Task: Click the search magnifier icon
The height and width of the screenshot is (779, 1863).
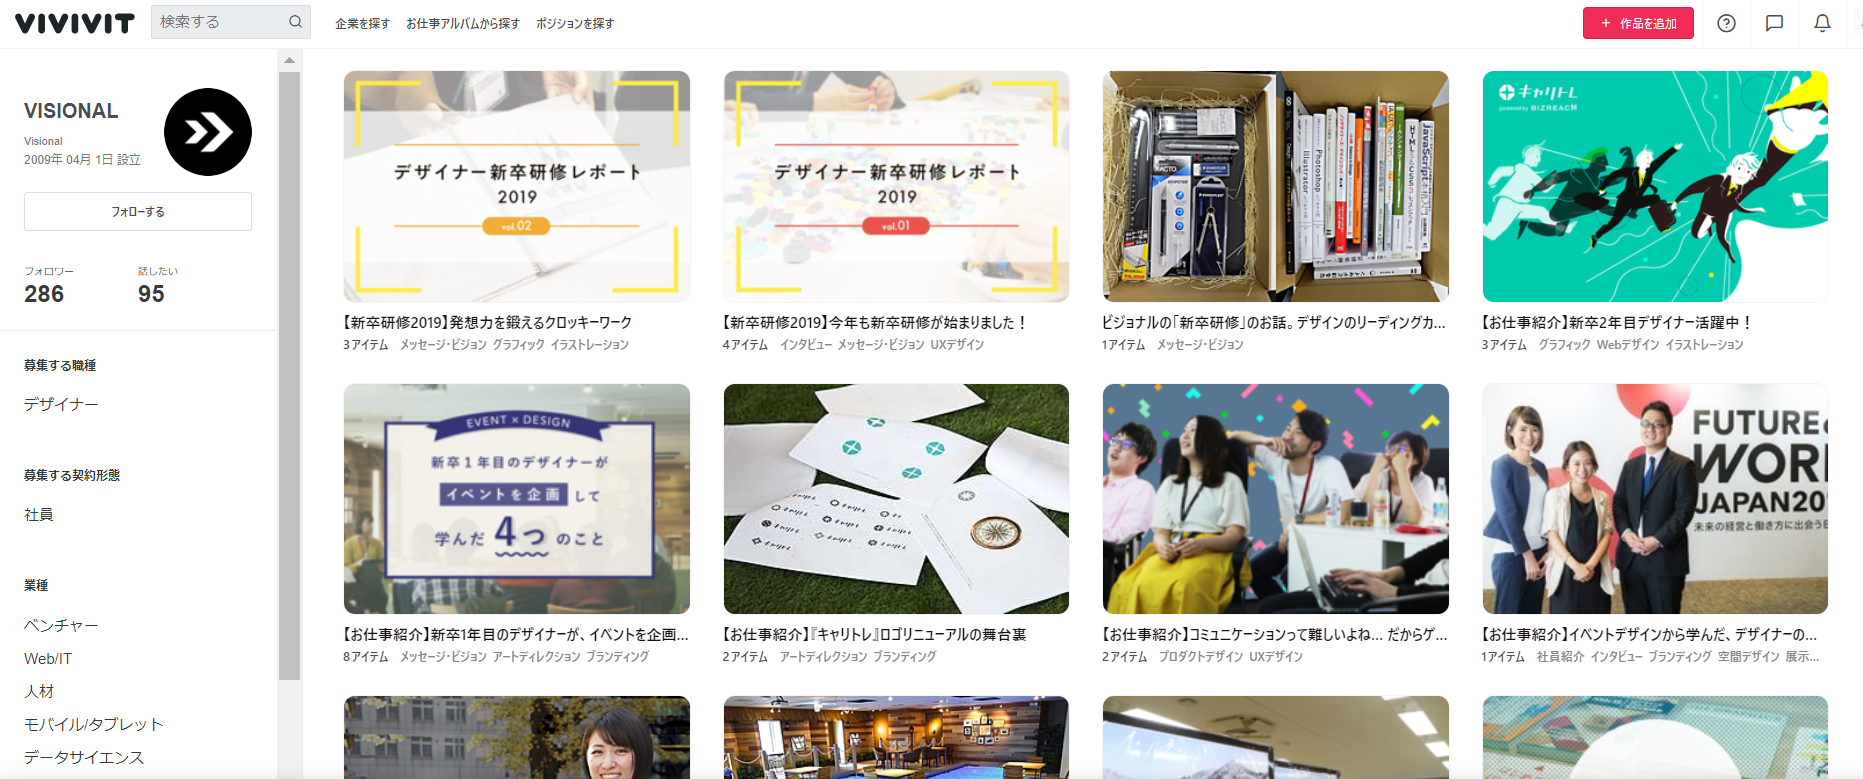Action: [295, 22]
